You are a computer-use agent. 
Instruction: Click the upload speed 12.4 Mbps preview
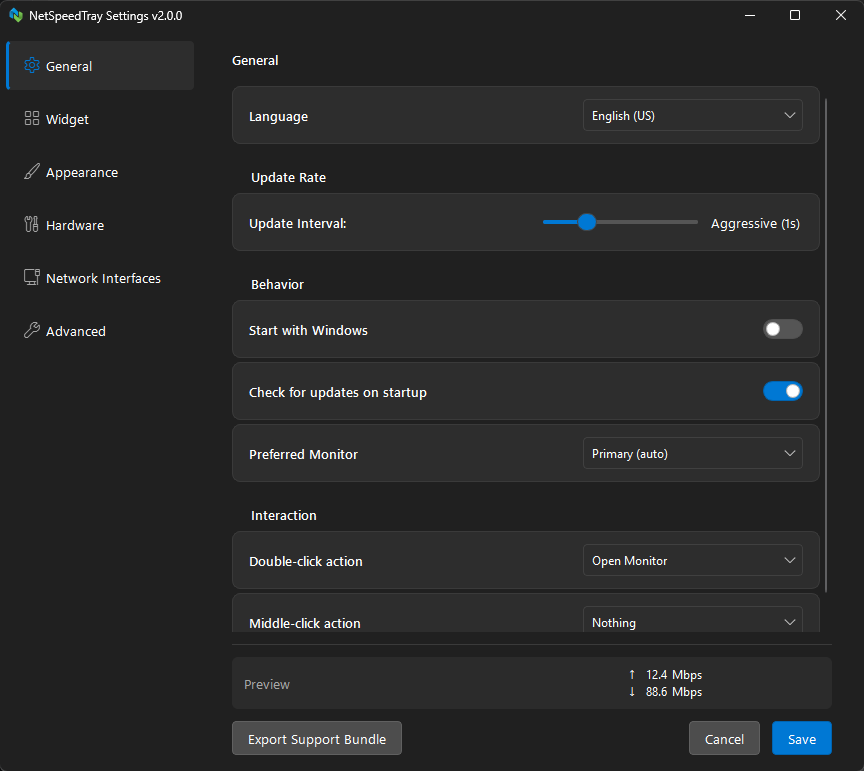[x=665, y=675]
